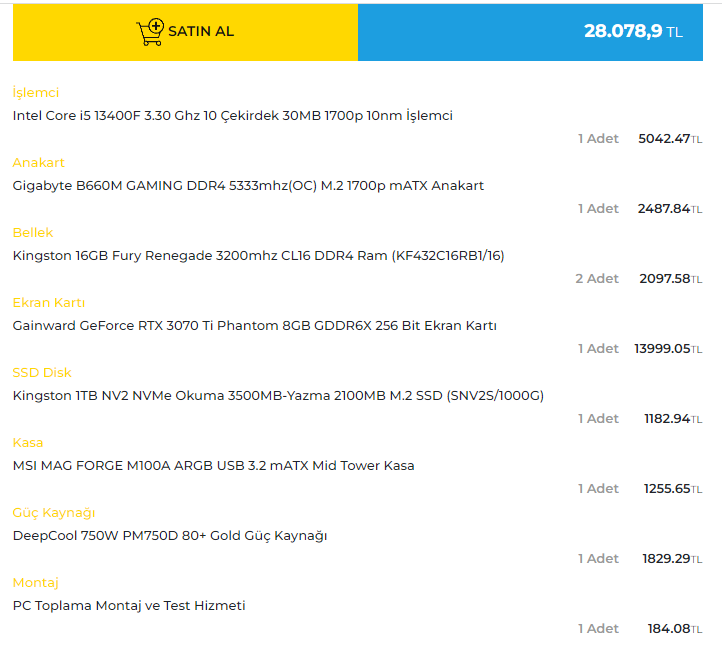Image resolution: width=722 pixels, height=653 pixels.
Task: Open the Güç Kaynağı category heading
Action: [x=54, y=513]
